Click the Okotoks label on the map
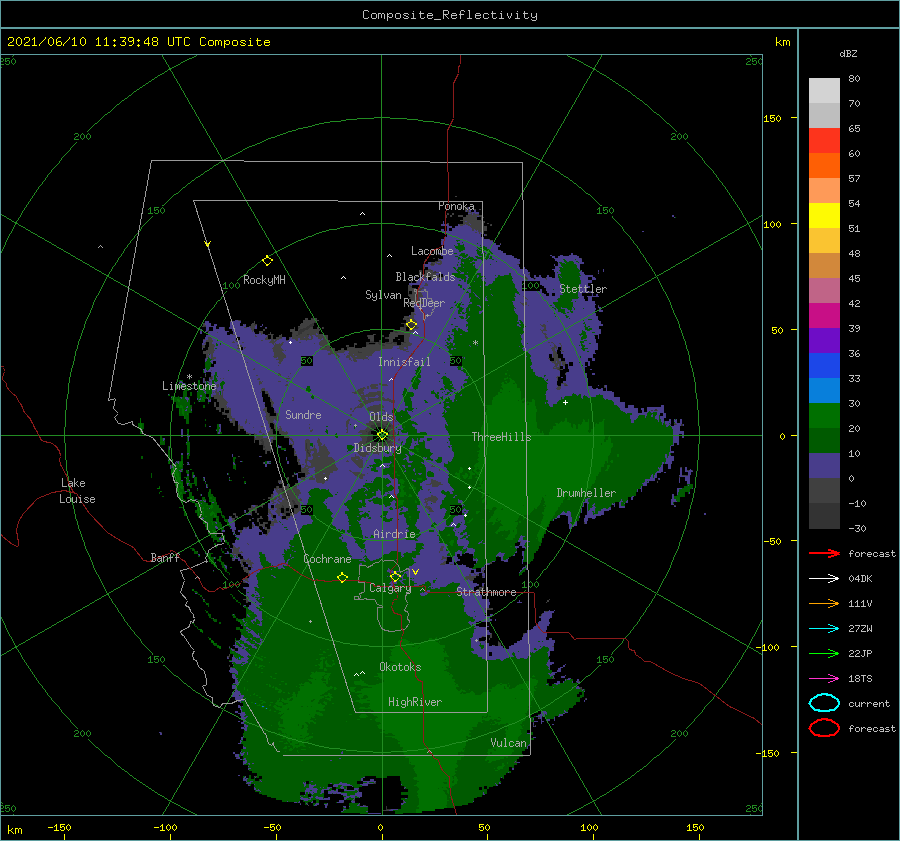This screenshot has height=841, width=900. tap(400, 667)
